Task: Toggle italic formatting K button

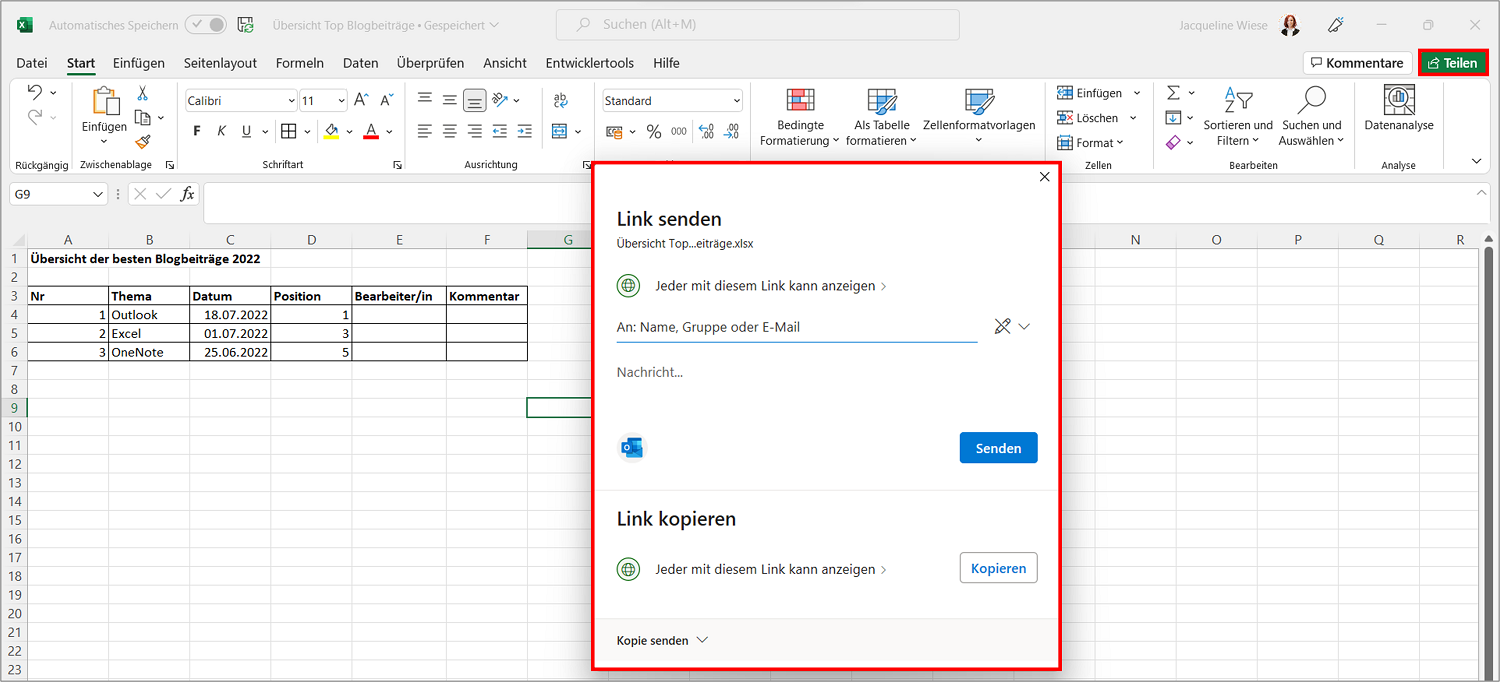Action: tap(221, 131)
